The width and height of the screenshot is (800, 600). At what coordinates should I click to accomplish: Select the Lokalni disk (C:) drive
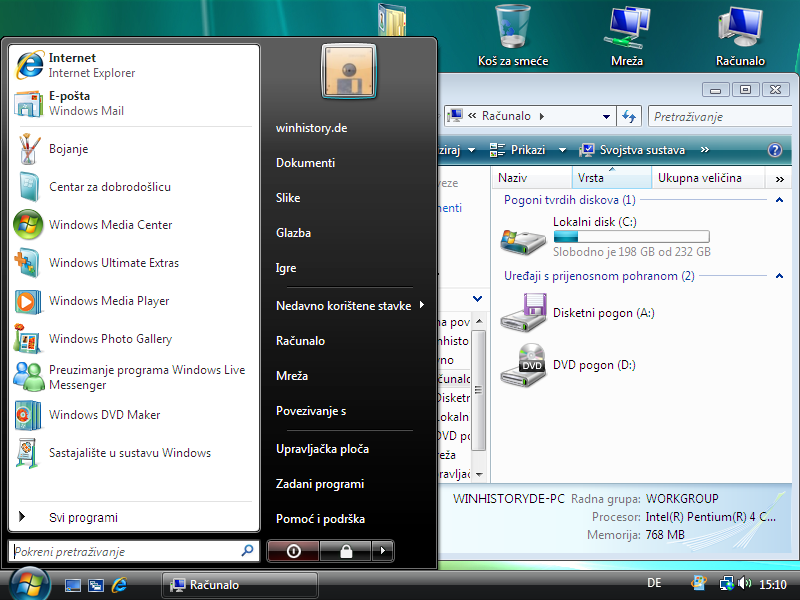click(x=605, y=236)
